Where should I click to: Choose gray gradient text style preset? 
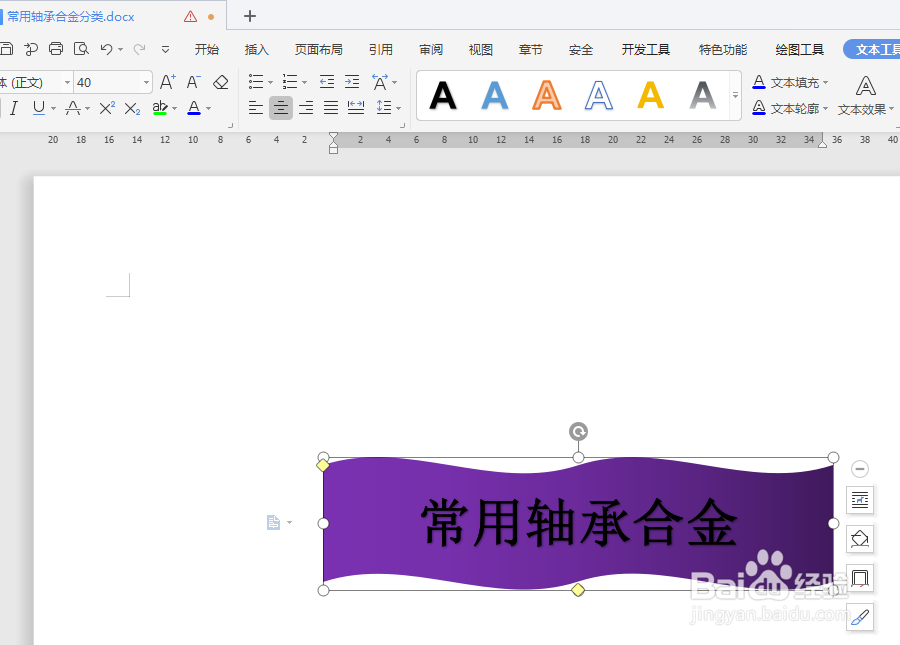[x=703, y=95]
